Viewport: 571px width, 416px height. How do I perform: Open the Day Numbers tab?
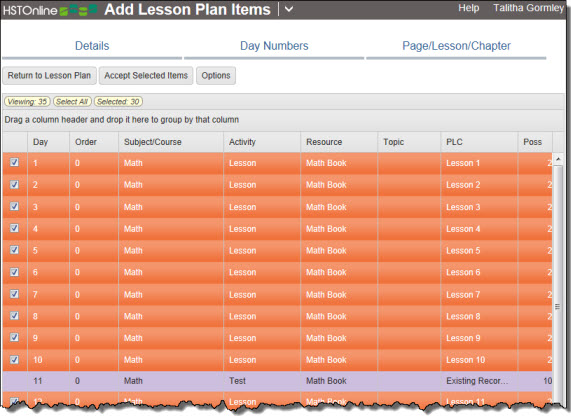tap(274, 46)
